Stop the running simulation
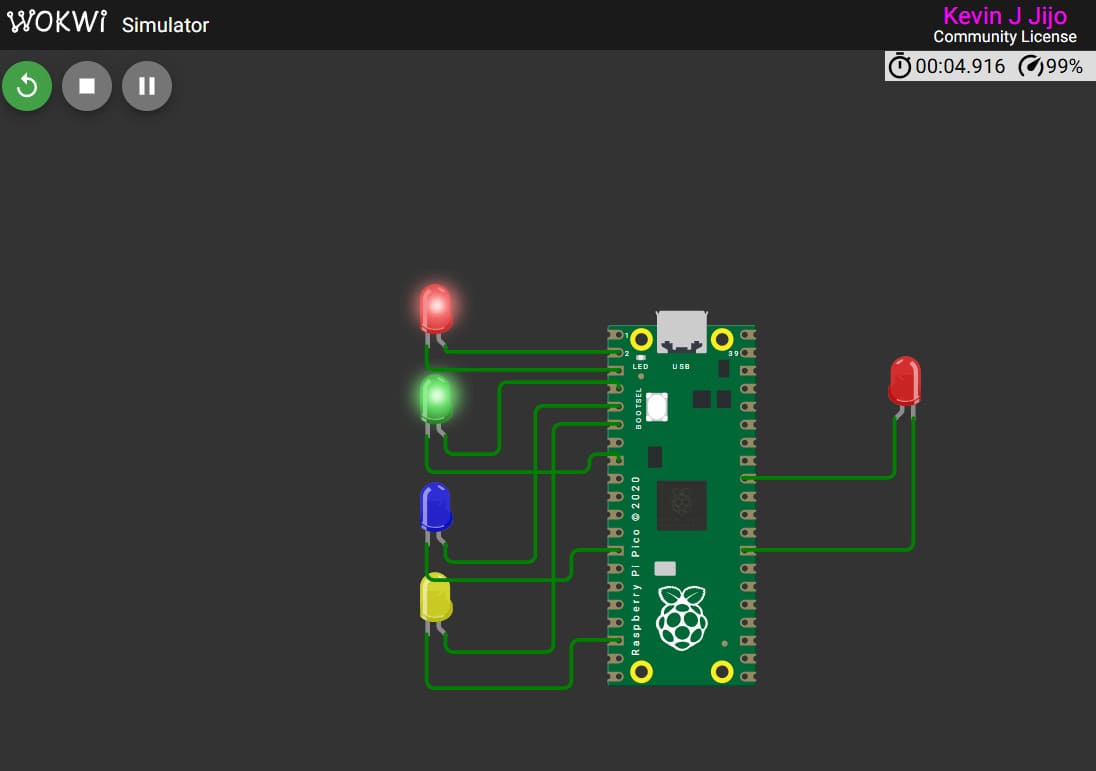 tap(87, 86)
